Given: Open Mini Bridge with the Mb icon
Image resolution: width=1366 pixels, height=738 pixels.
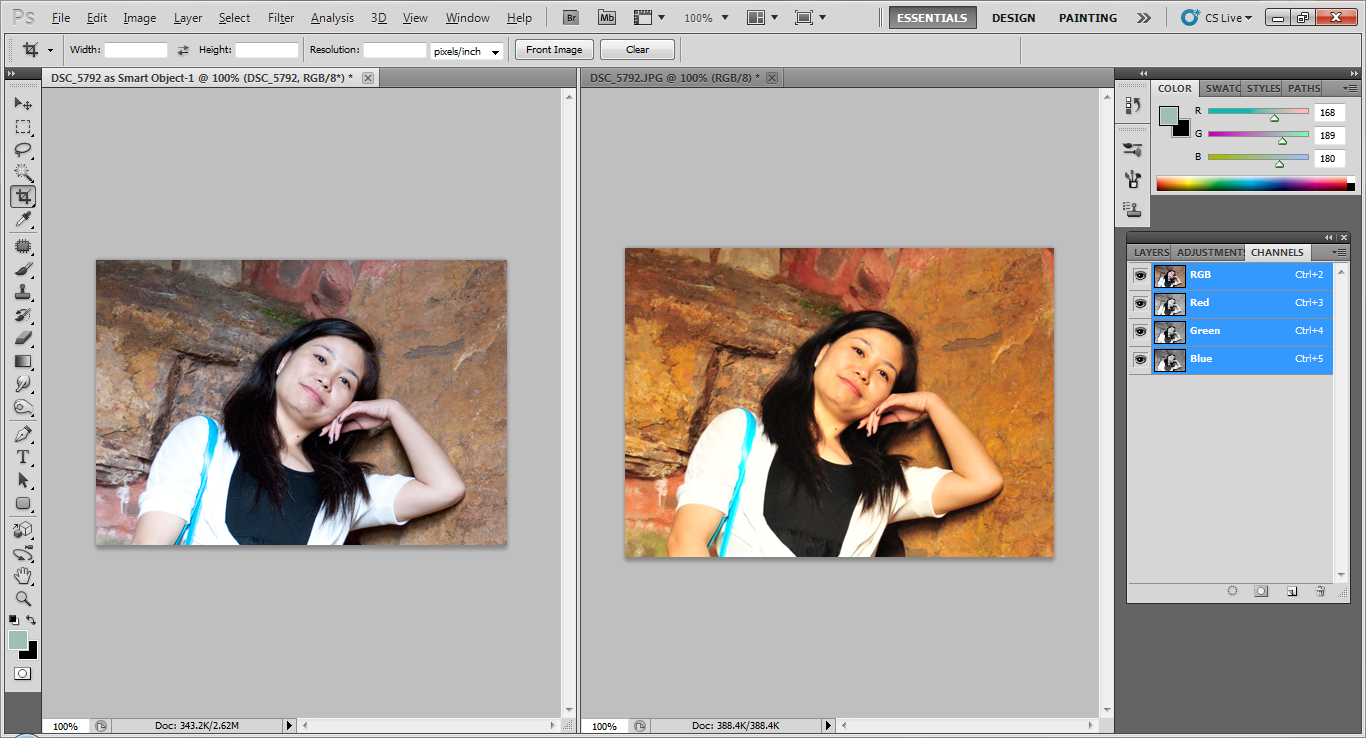Looking at the screenshot, I should pyautogui.click(x=607, y=18).
